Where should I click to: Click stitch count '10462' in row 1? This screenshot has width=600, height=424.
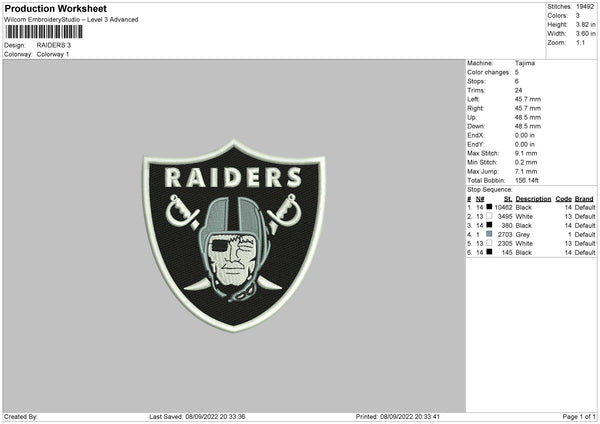tap(503, 207)
